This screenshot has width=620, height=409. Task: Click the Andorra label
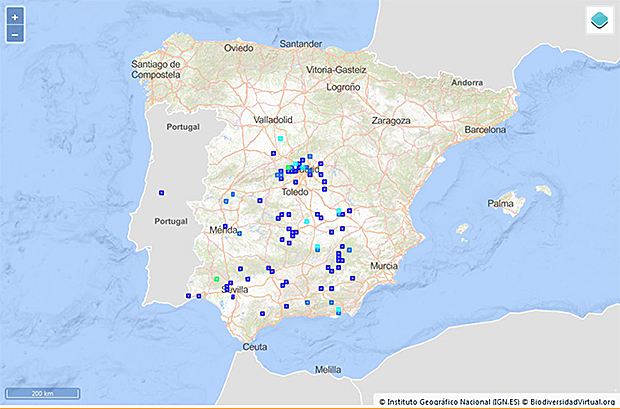tap(467, 82)
